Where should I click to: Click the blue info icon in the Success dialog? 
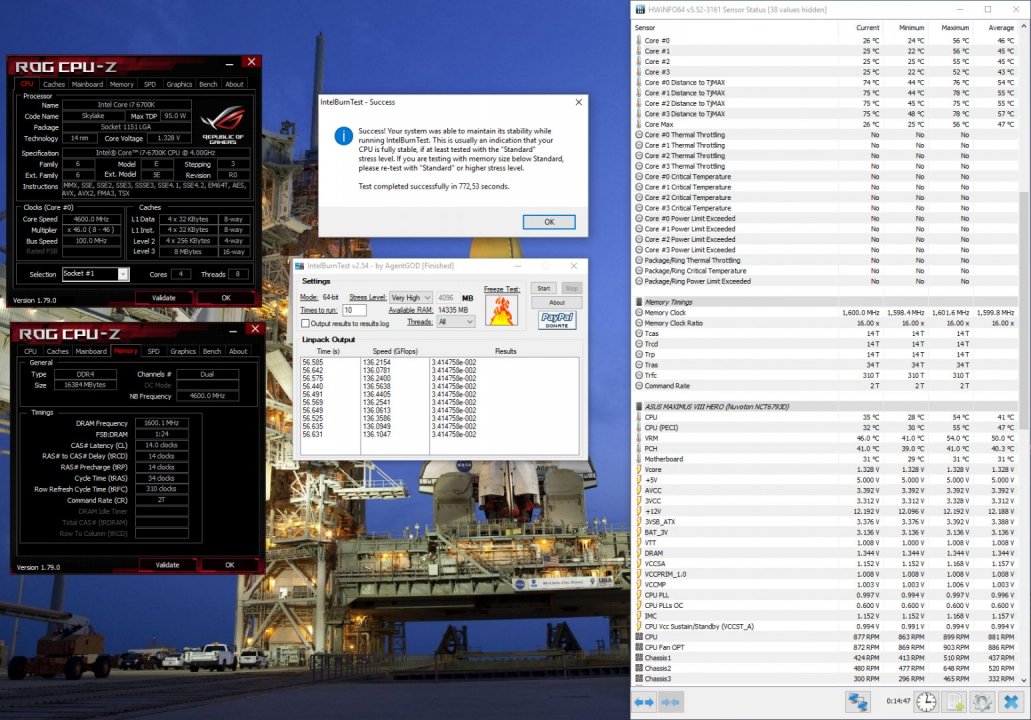[343, 135]
